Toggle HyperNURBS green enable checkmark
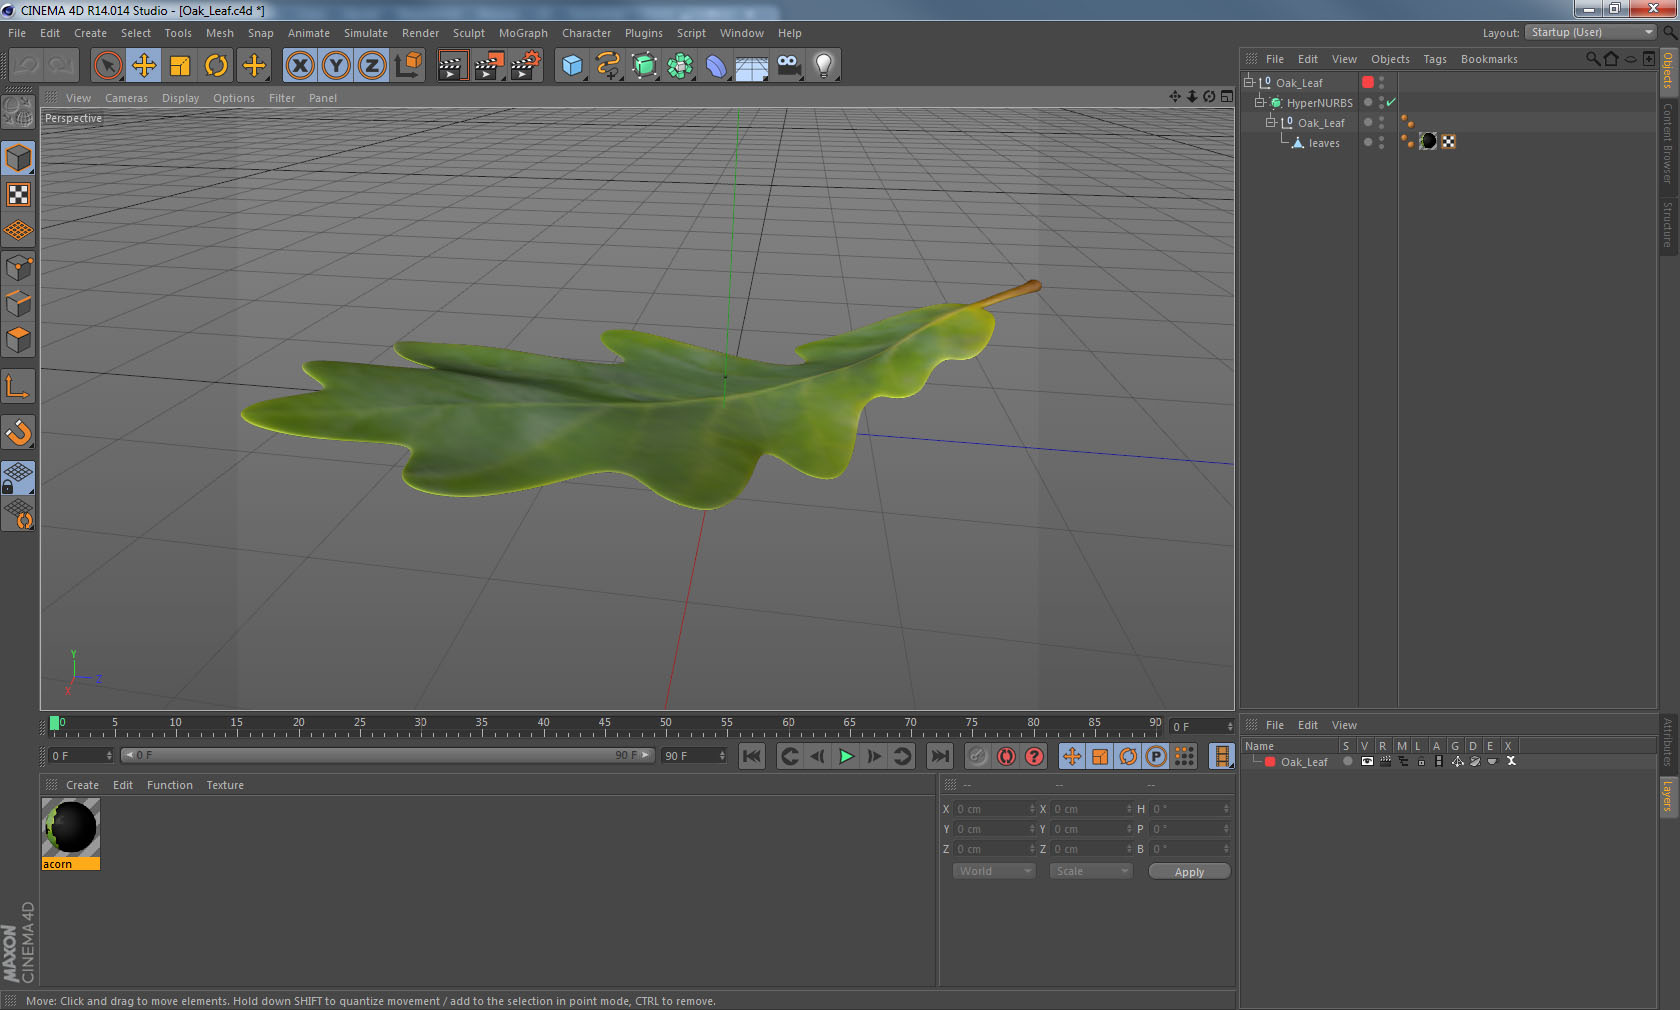 1391,103
